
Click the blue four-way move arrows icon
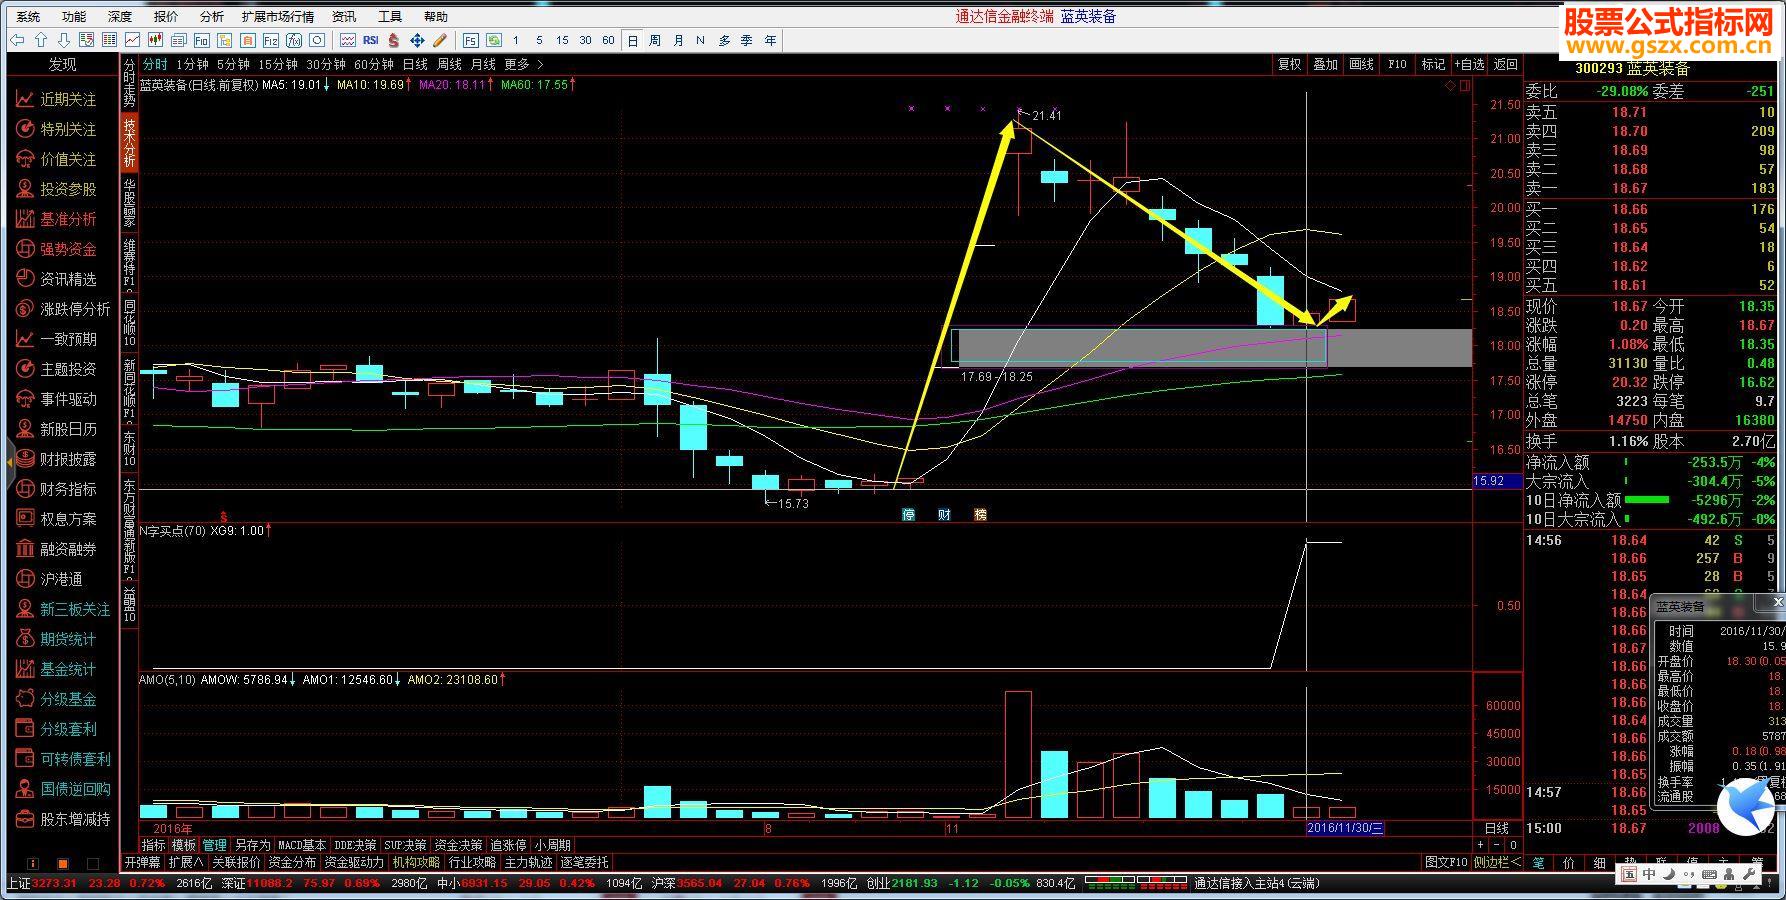coord(417,40)
